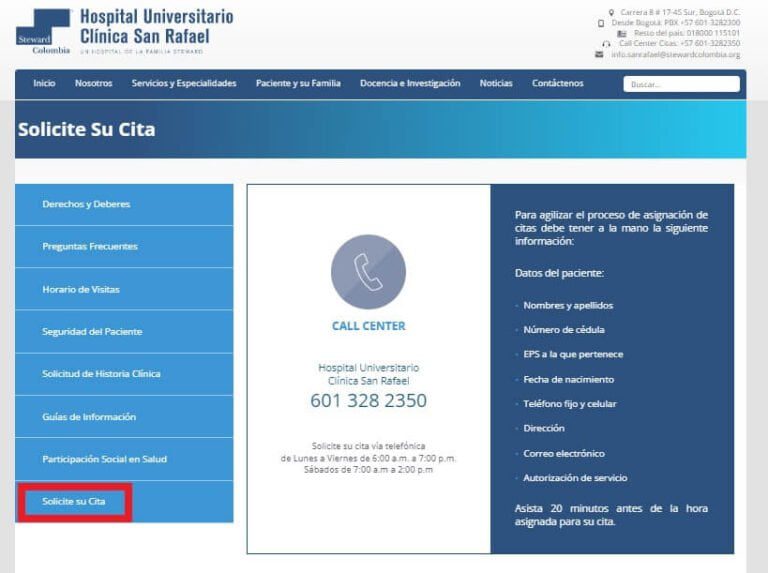Screen dimensions: 768x573
Task: Click the location pin icon beside the address
Action: (x=611, y=12)
